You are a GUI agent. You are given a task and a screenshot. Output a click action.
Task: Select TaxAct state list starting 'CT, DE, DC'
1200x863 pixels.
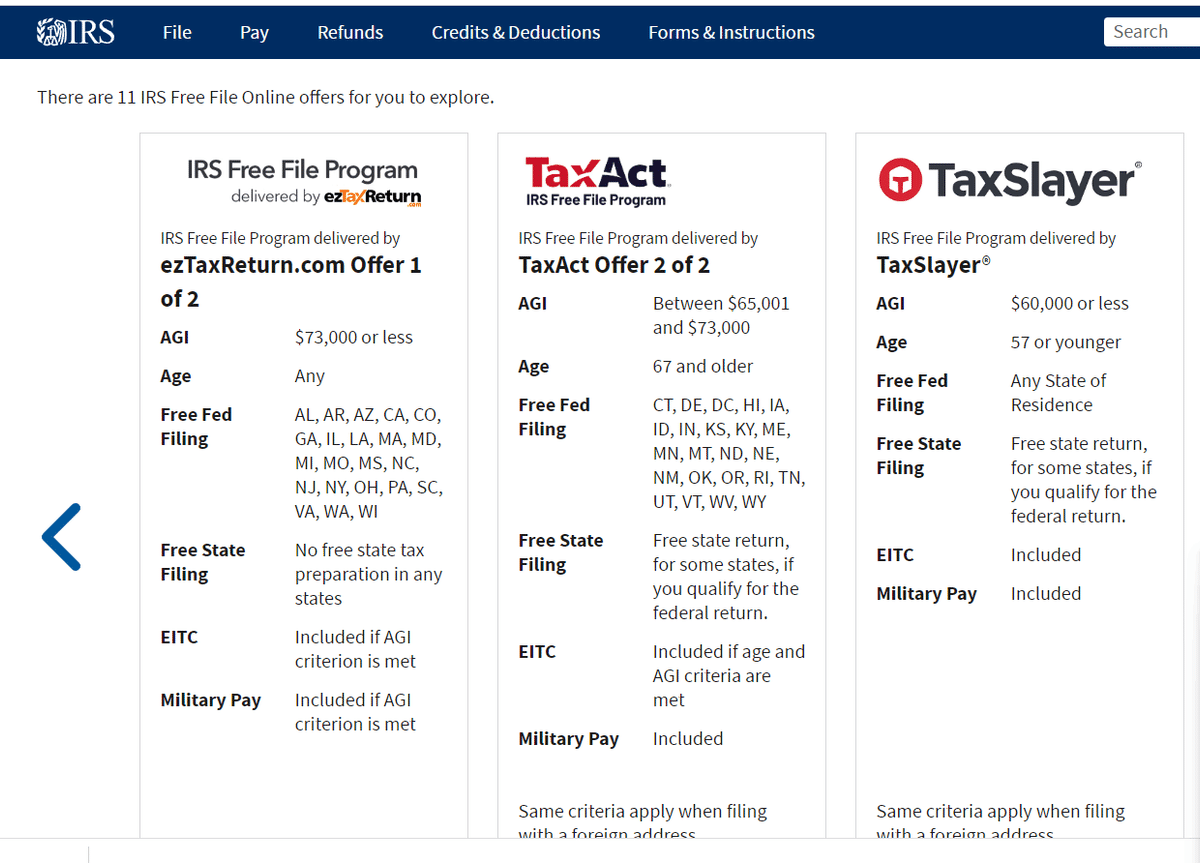tap(729, 453)
